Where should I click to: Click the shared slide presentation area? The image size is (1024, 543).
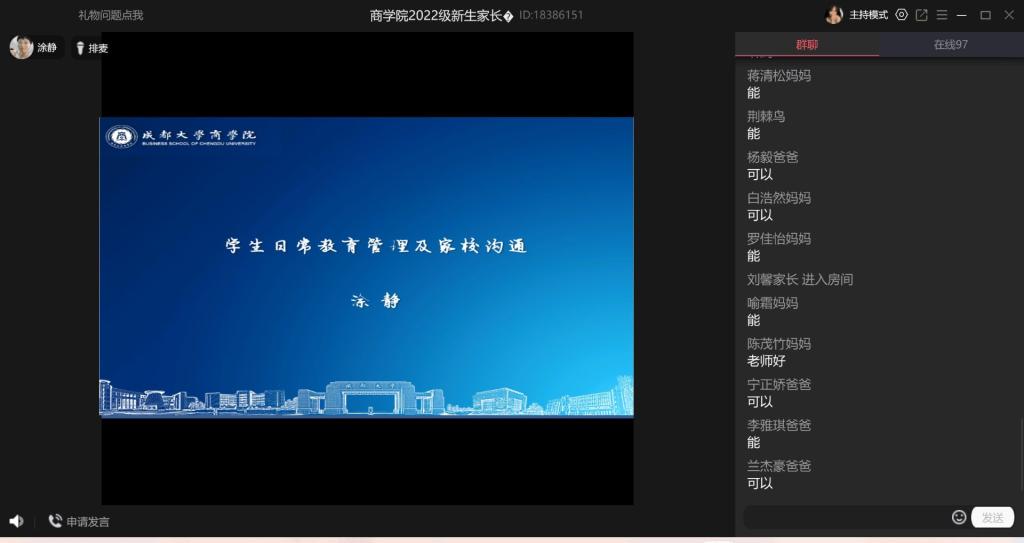pyautogui.click(x=366, y=267)
